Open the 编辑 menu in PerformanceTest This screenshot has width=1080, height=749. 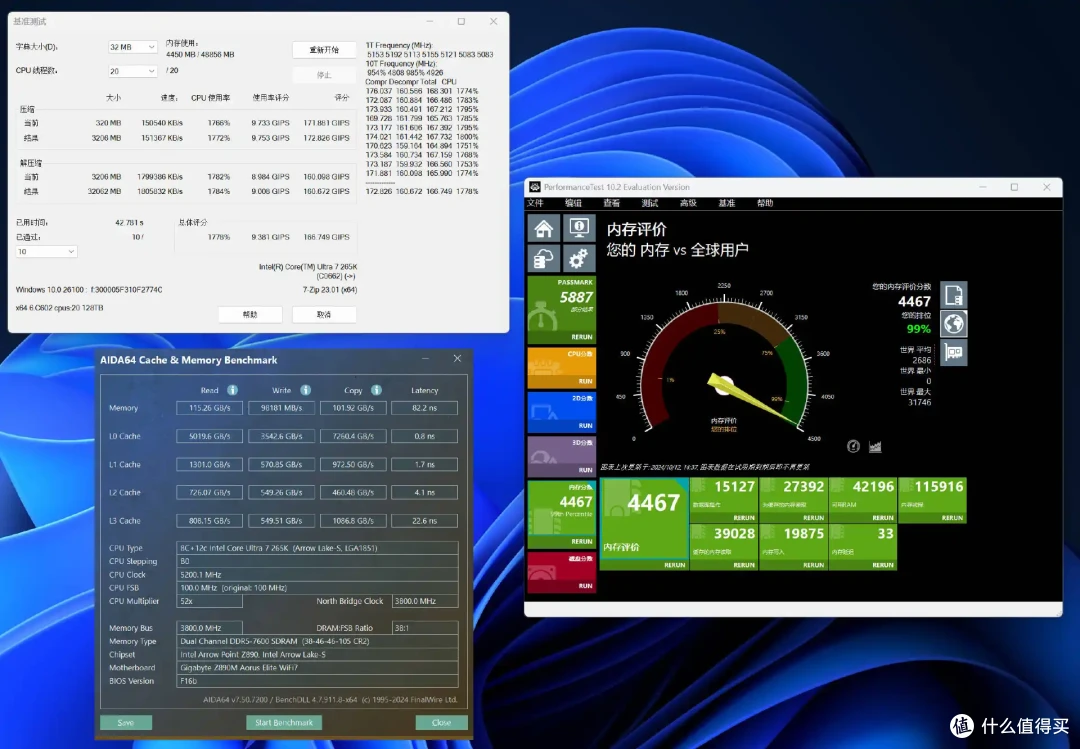[x=573, y=203]
